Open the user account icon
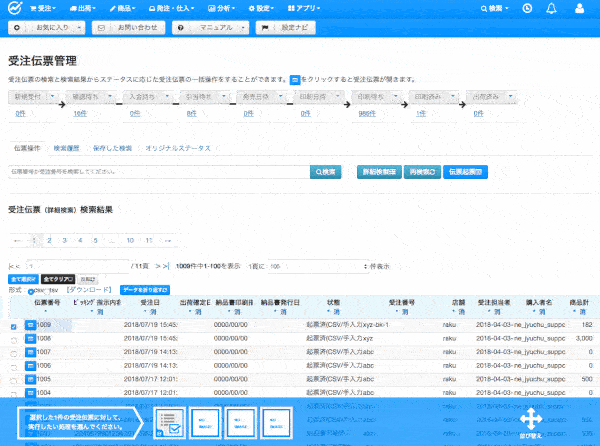Image resolution: width=600 pixels, height=446 pixels. pyautogui.click(x=579, y=8)
